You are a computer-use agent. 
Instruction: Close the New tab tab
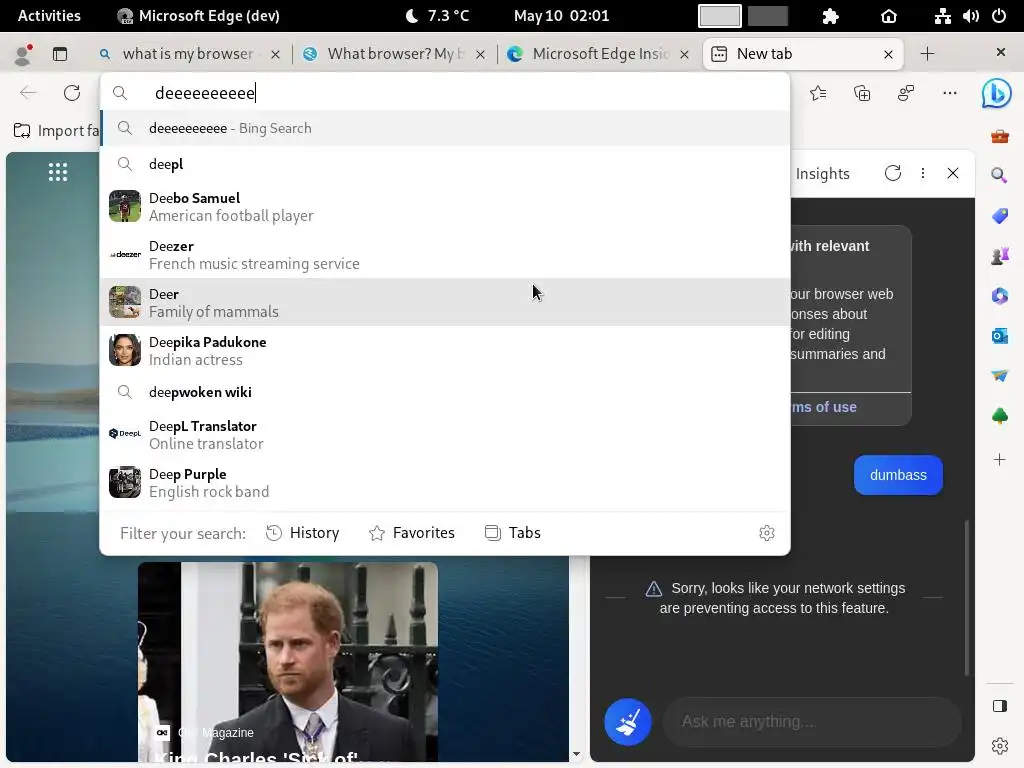[x=888, y=54]
